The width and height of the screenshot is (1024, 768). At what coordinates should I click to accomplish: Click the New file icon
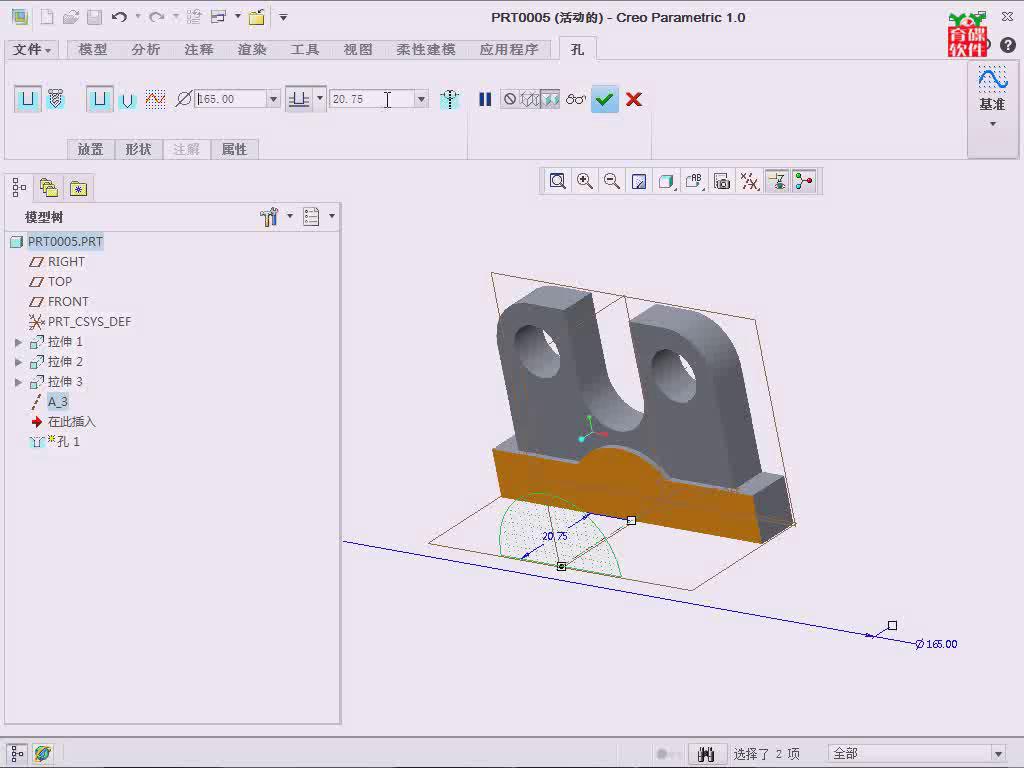[46, 17]
